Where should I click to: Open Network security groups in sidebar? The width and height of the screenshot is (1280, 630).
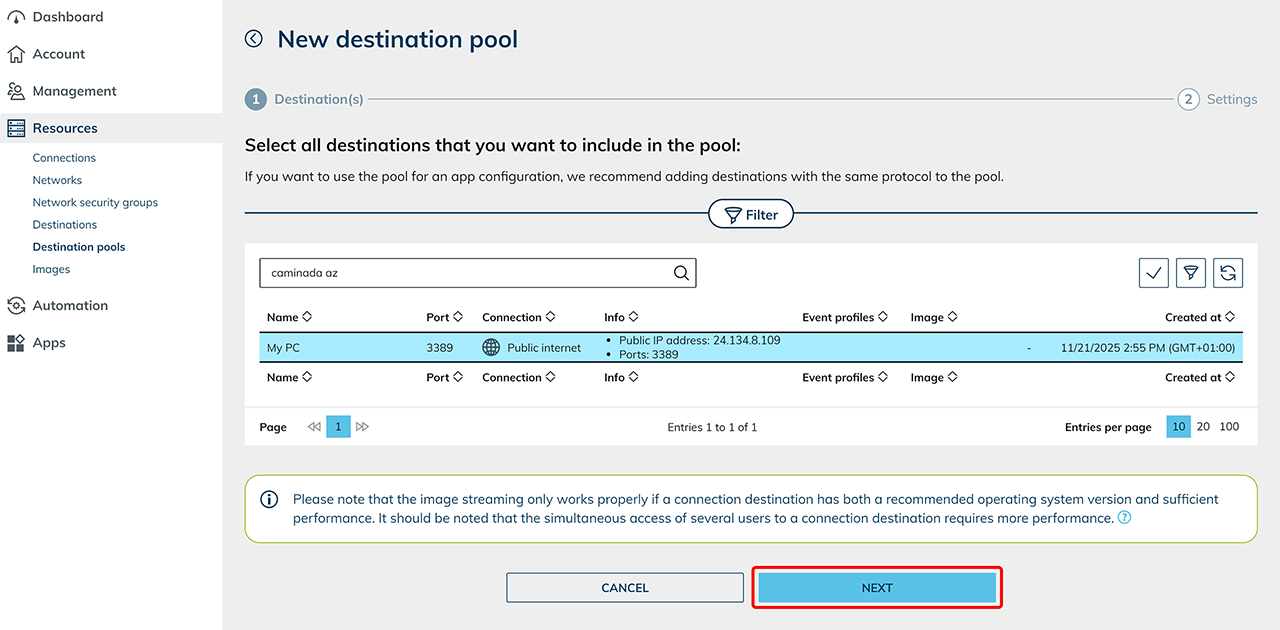pos(95,203)
